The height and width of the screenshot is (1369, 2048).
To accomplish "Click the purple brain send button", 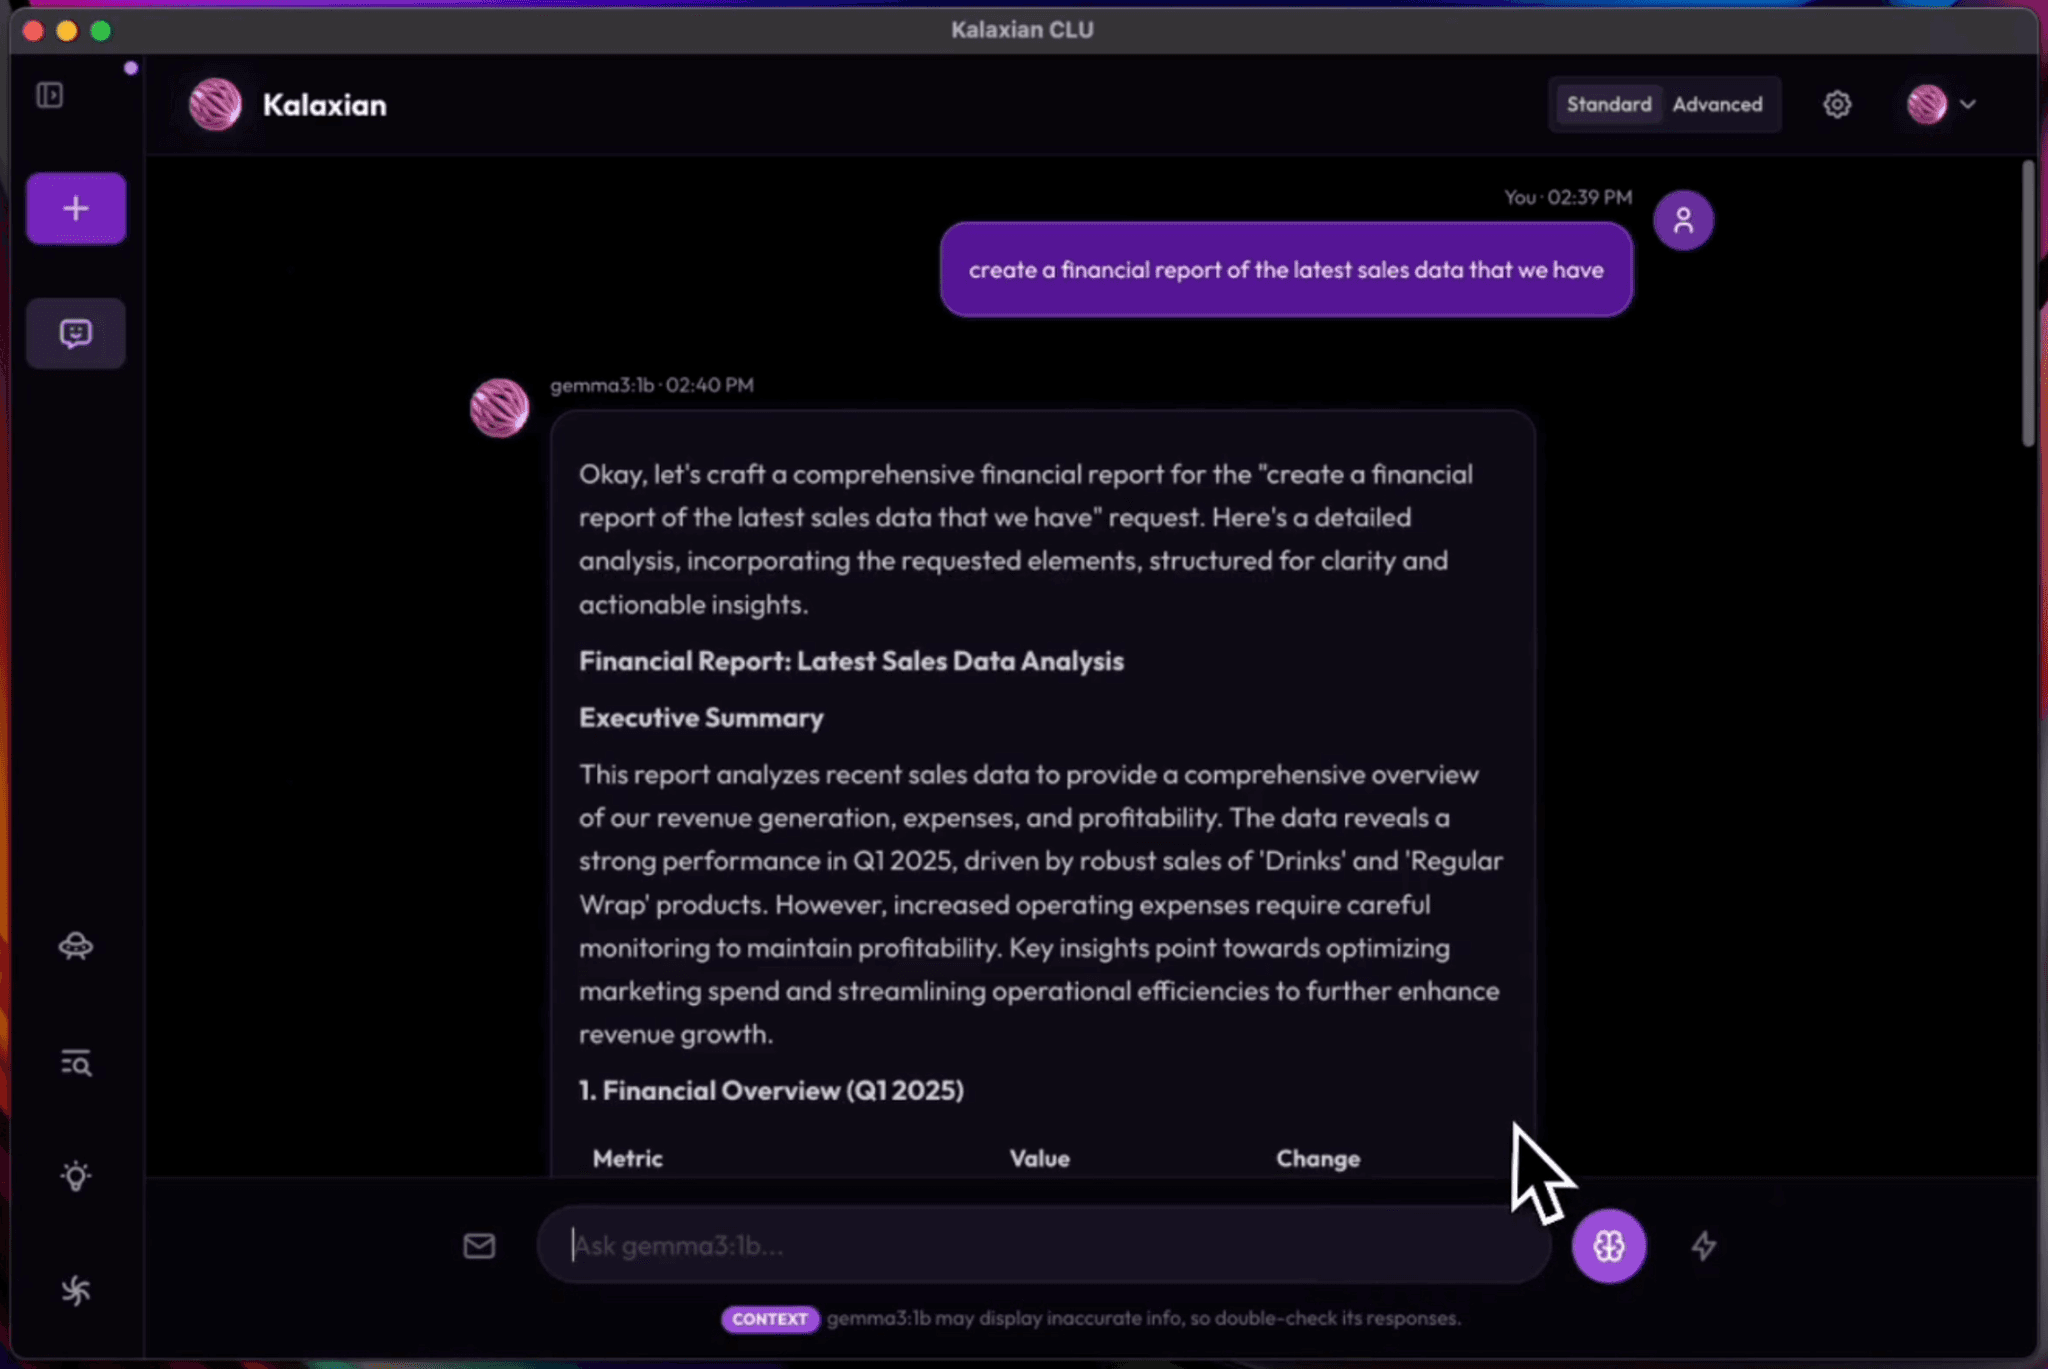I will (1608, 1245).
